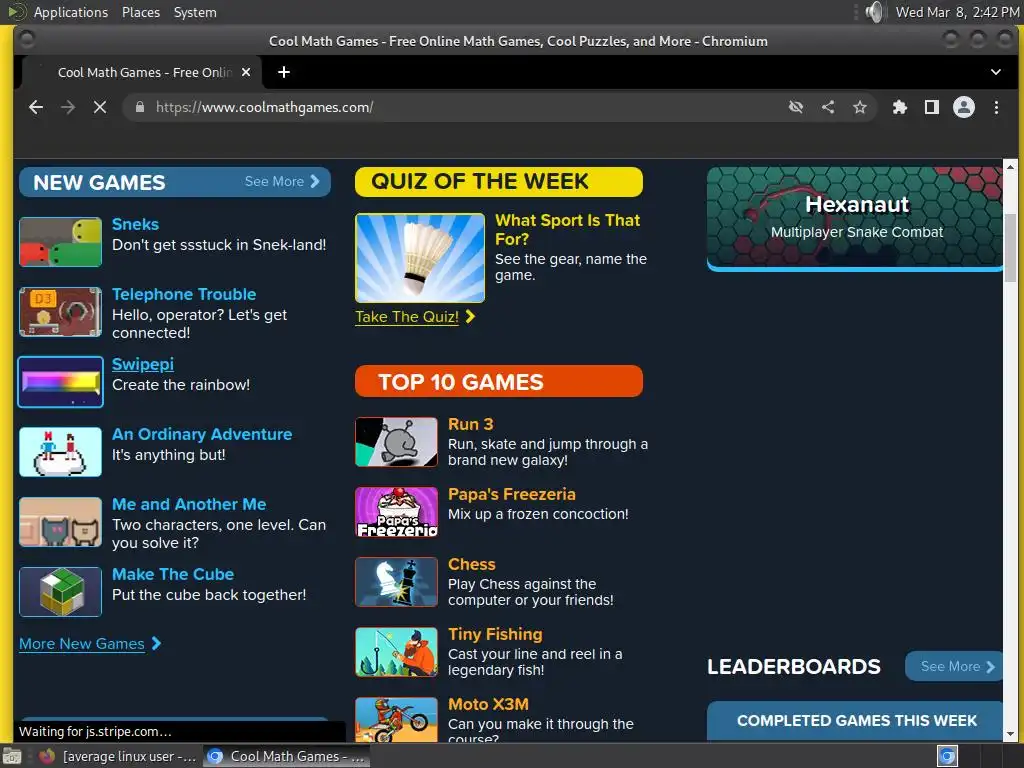
Task: Open the Make The Cube title link
Action: tap(173, 574)
